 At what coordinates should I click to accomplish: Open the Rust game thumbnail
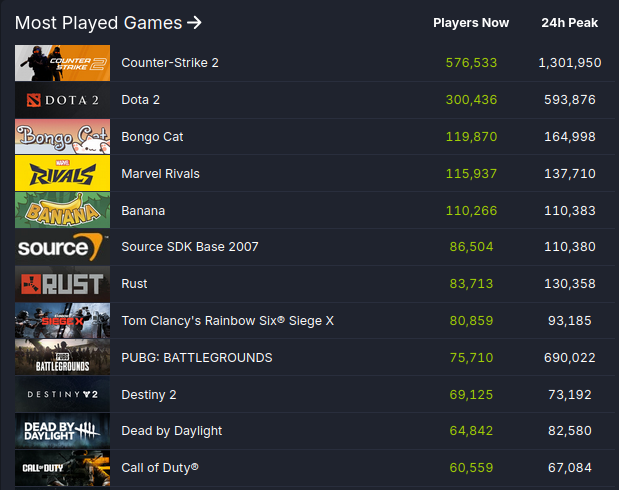62,284
